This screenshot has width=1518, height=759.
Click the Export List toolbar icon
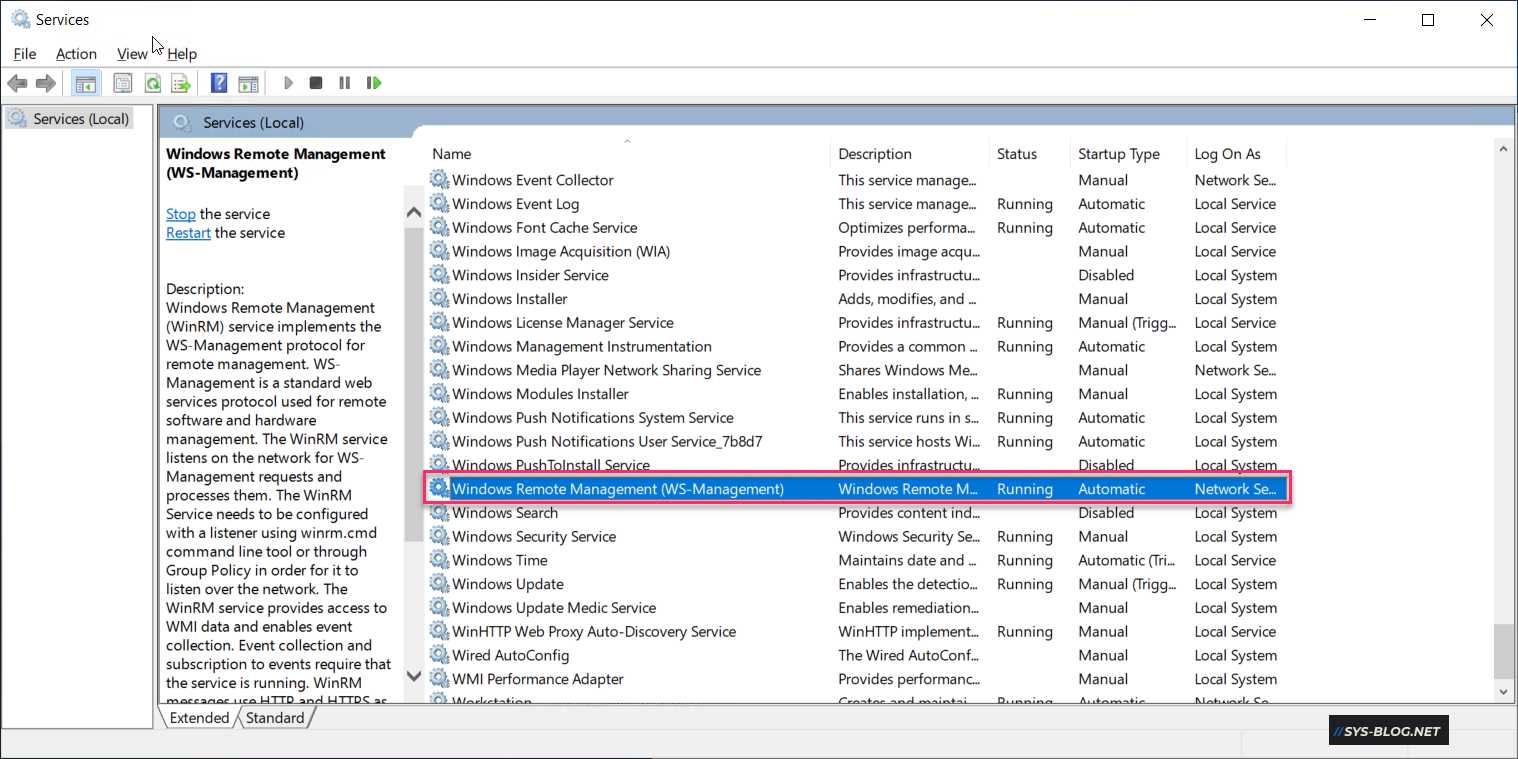180,83
